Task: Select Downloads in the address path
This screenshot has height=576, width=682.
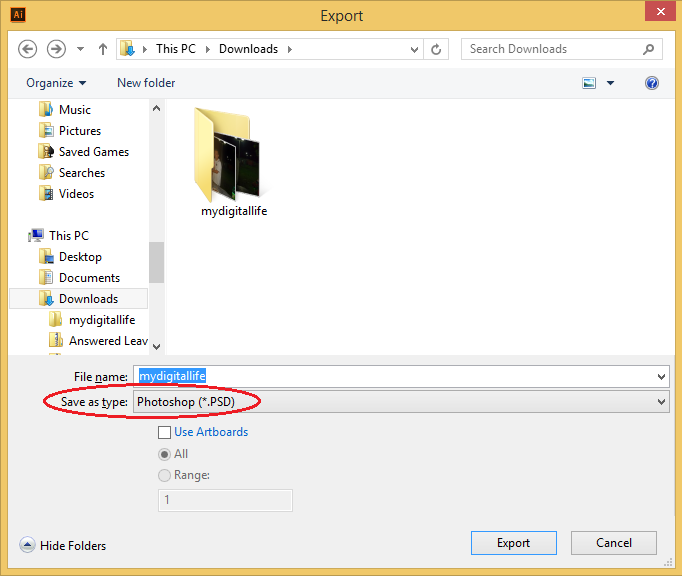Action: (x=248, y=49)
